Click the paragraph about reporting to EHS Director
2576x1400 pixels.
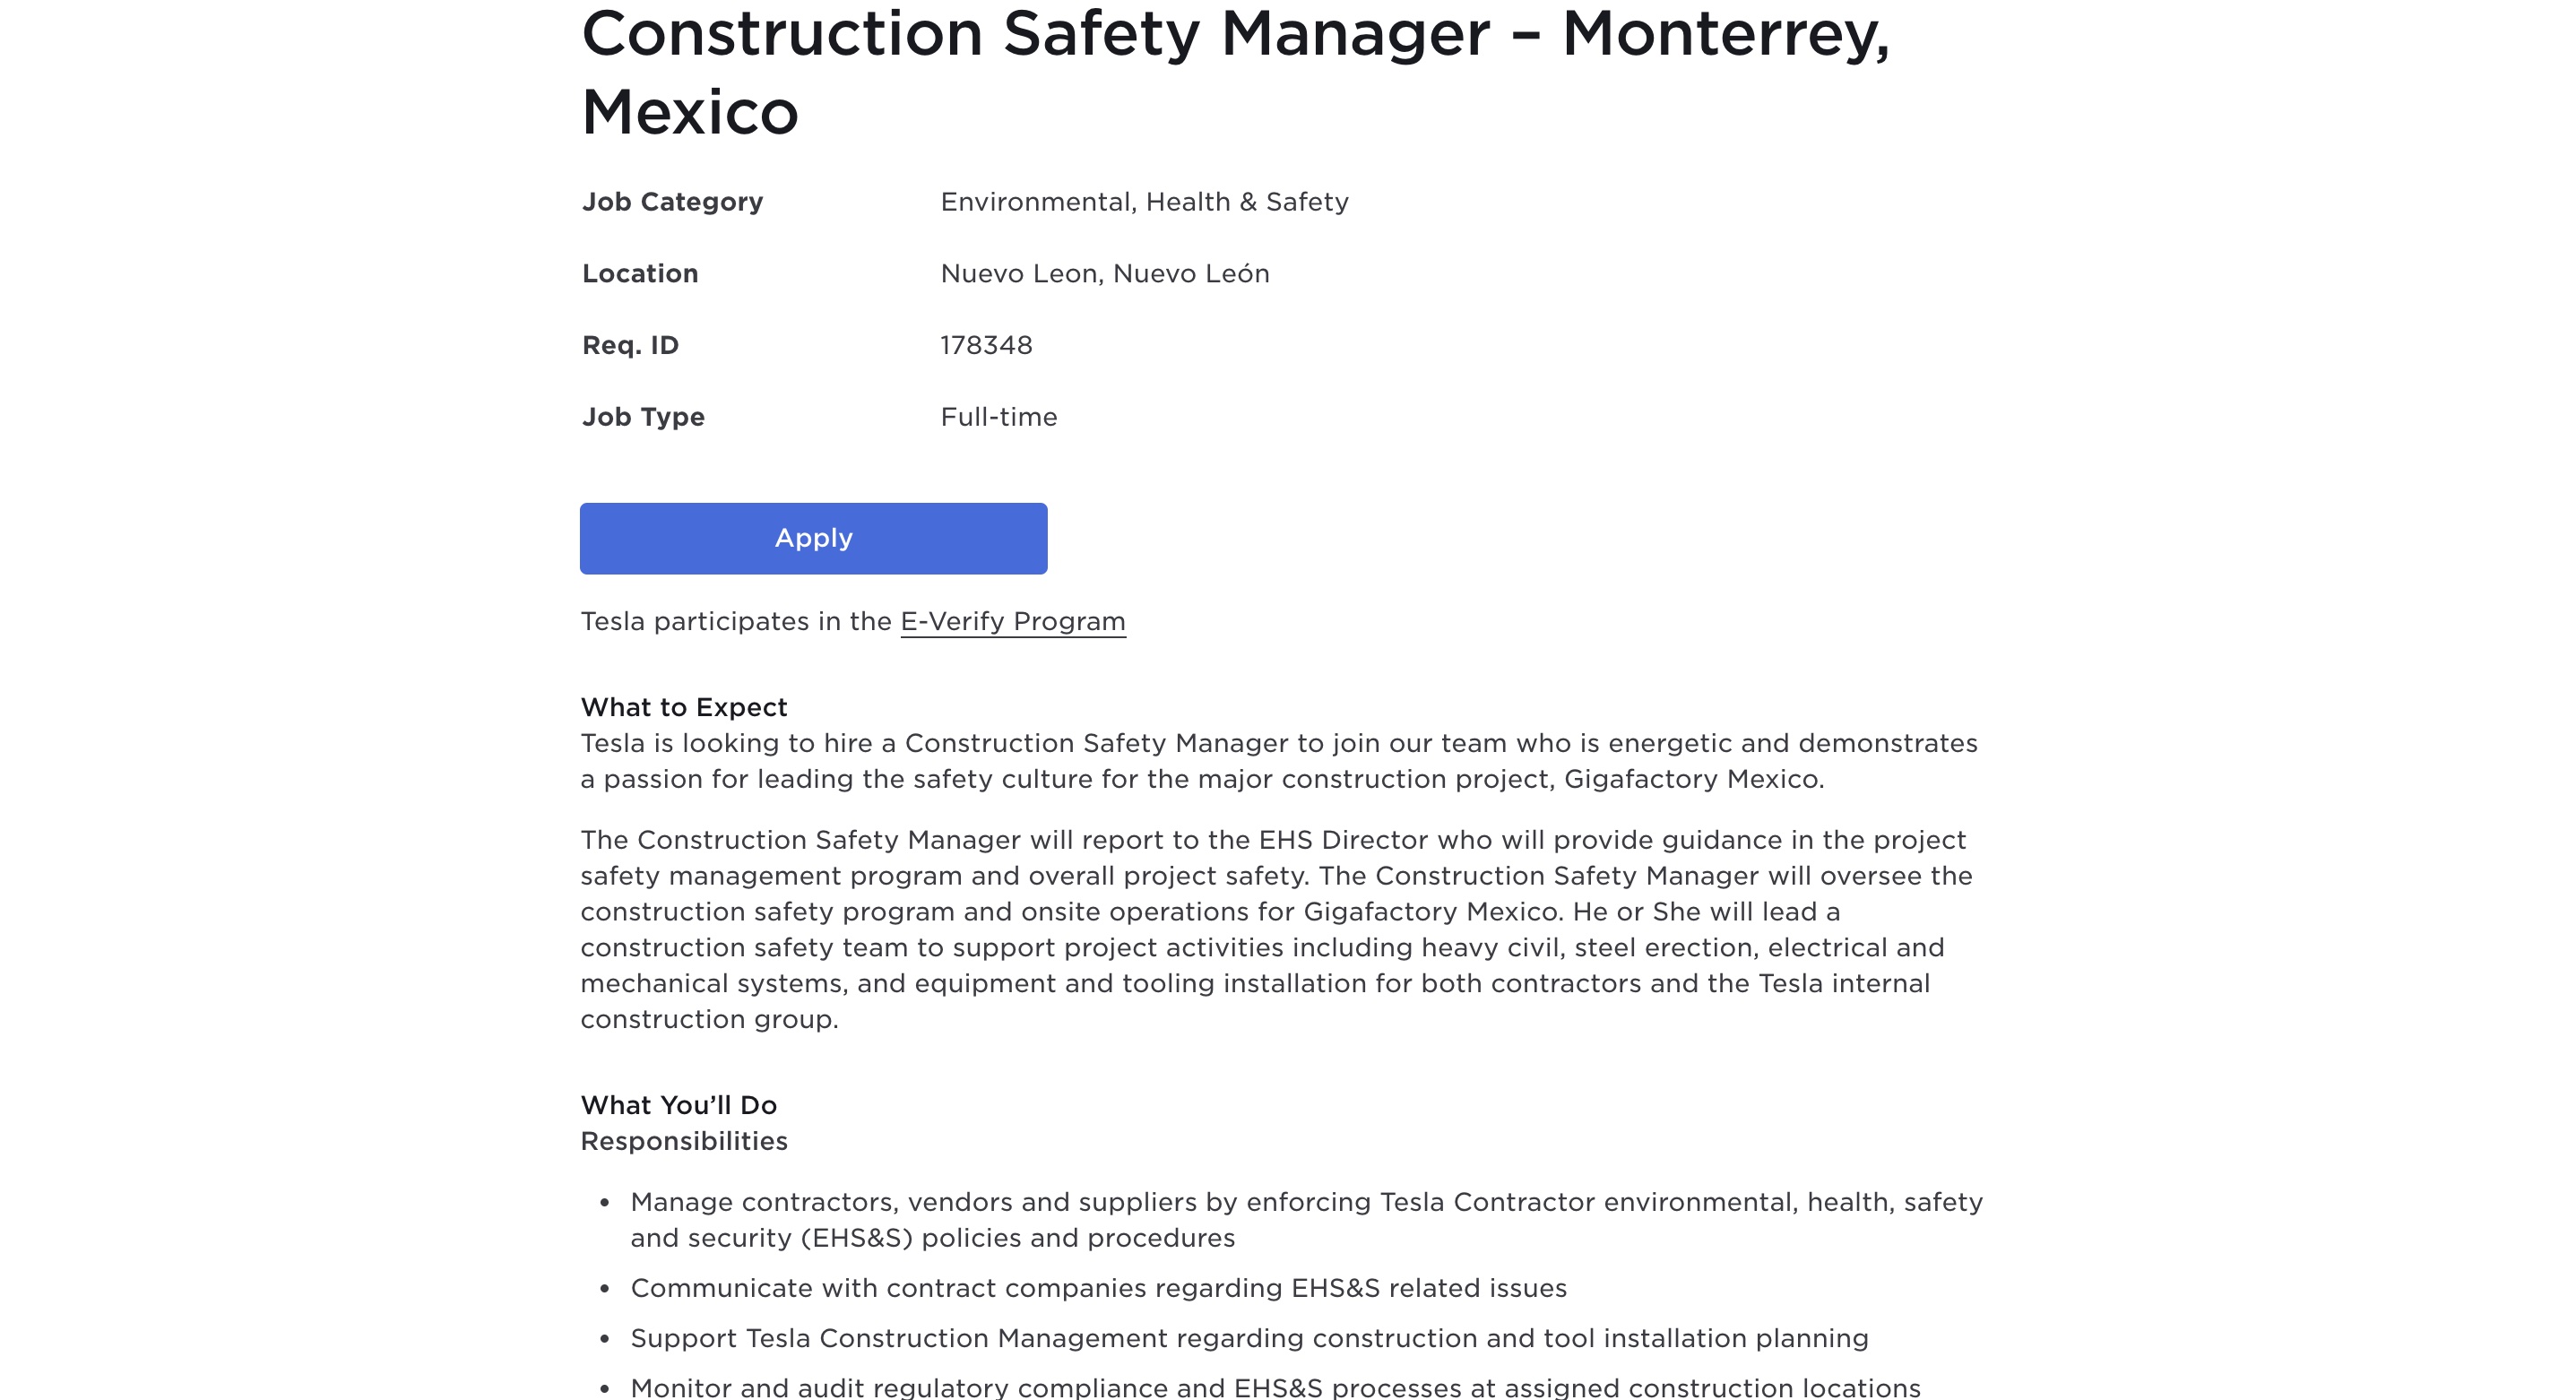click(x=1277, y=929)
